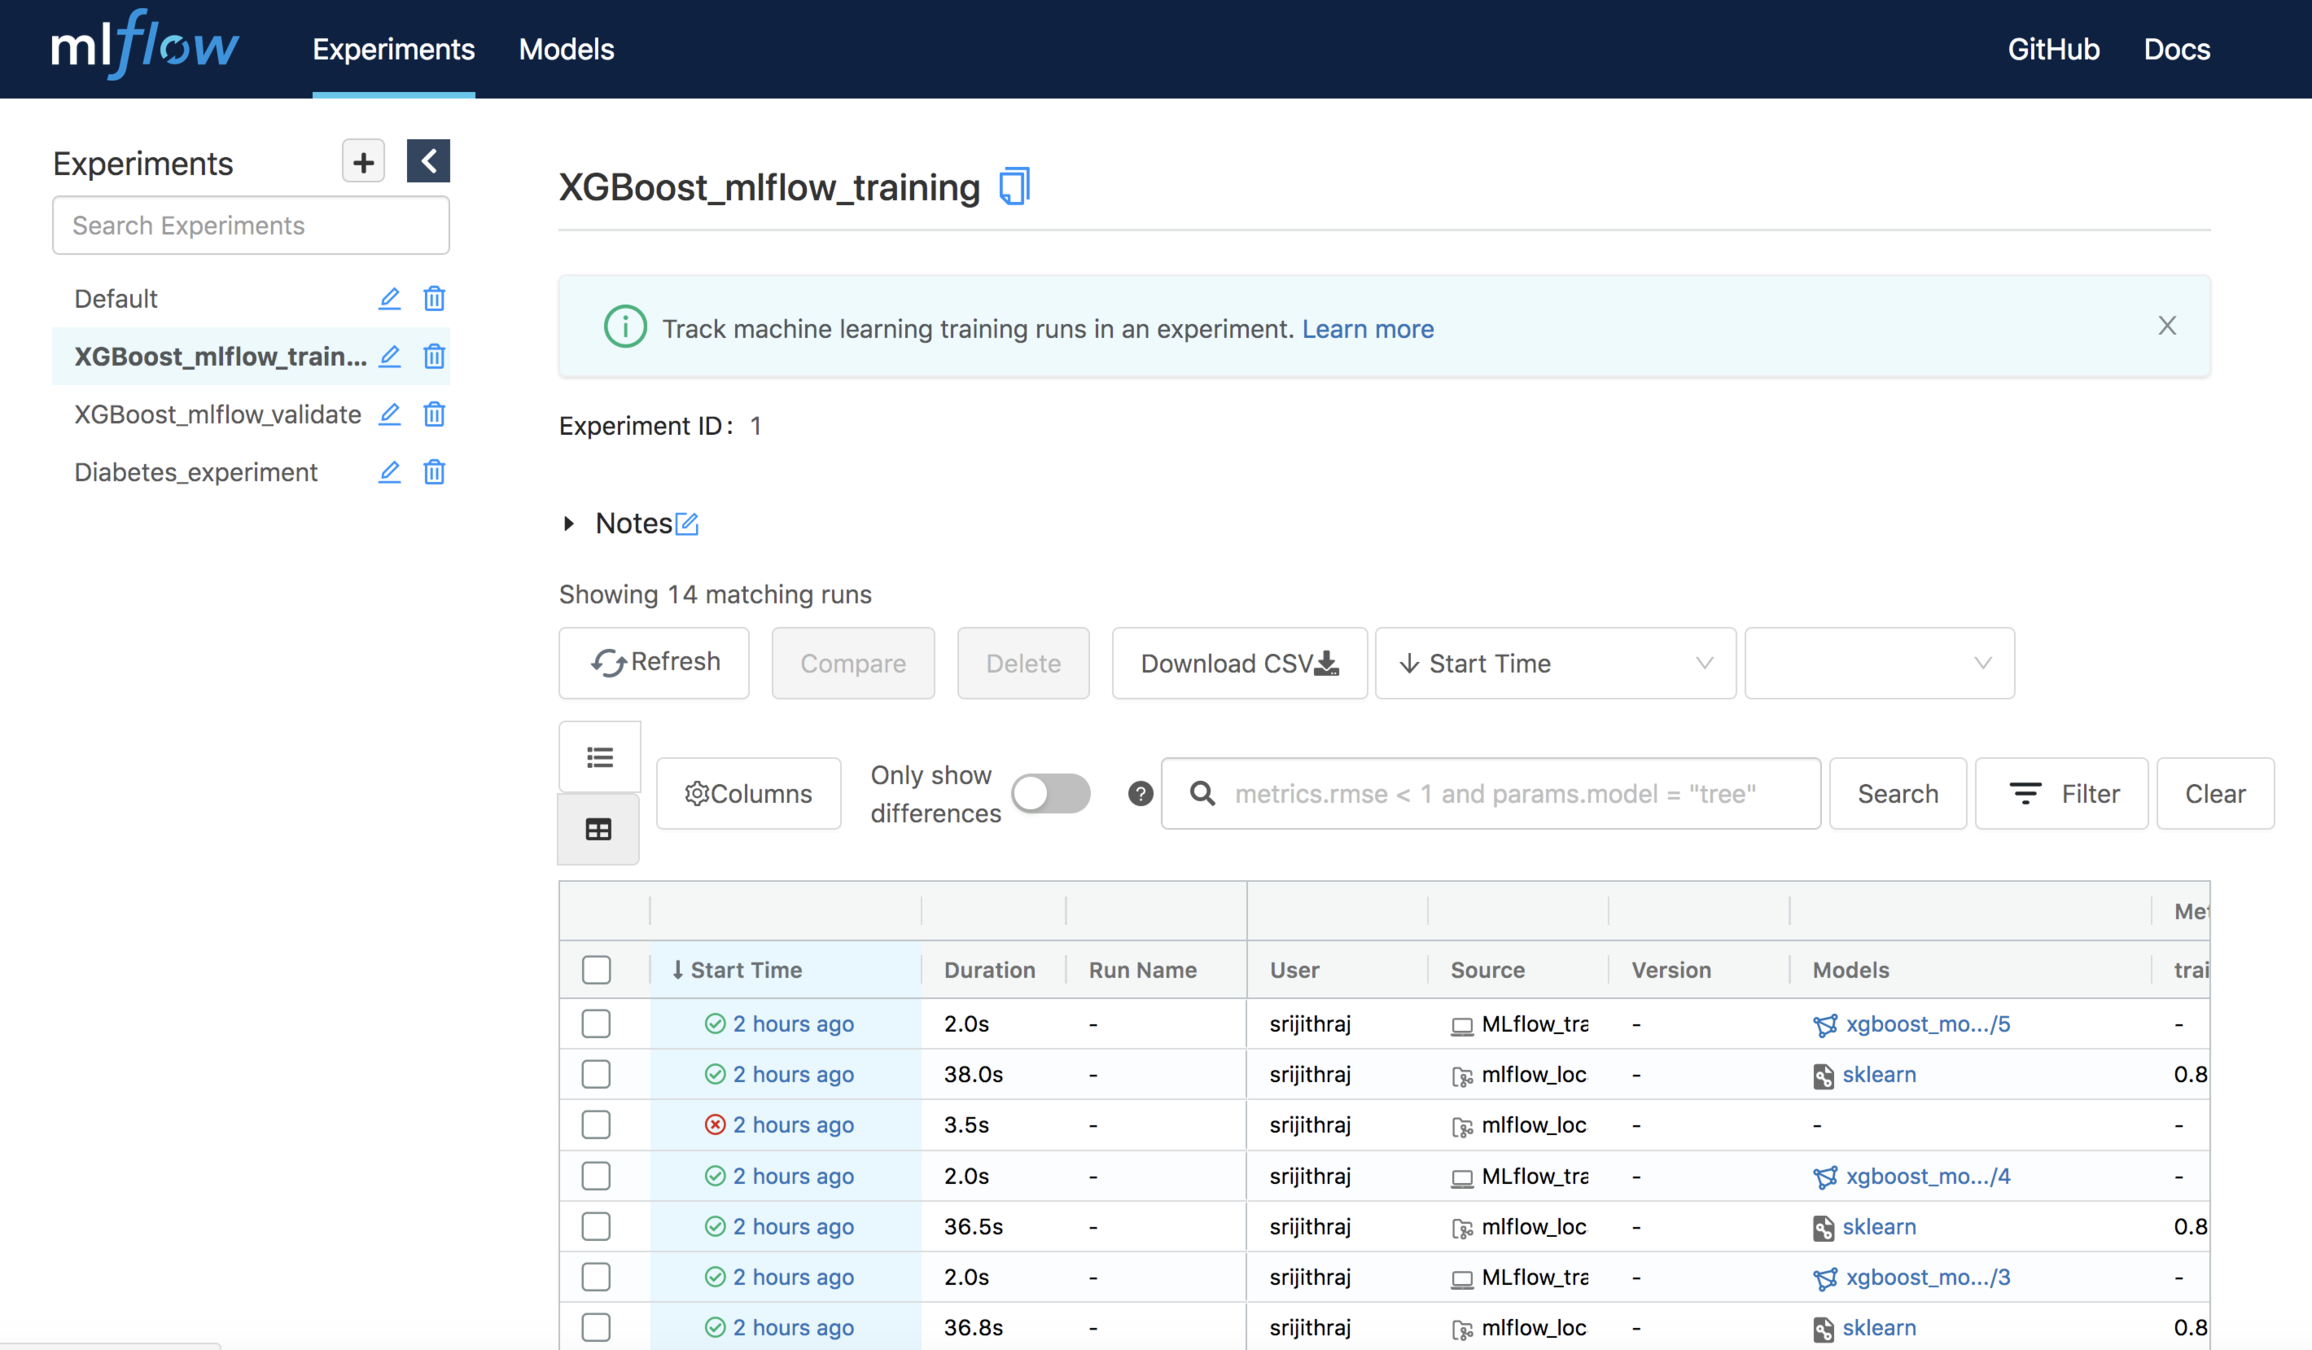Open the Start Time sort dropdown
Viewport: 2312px width, 1350px height.
pyautogui.click(x=1555, y=663)
